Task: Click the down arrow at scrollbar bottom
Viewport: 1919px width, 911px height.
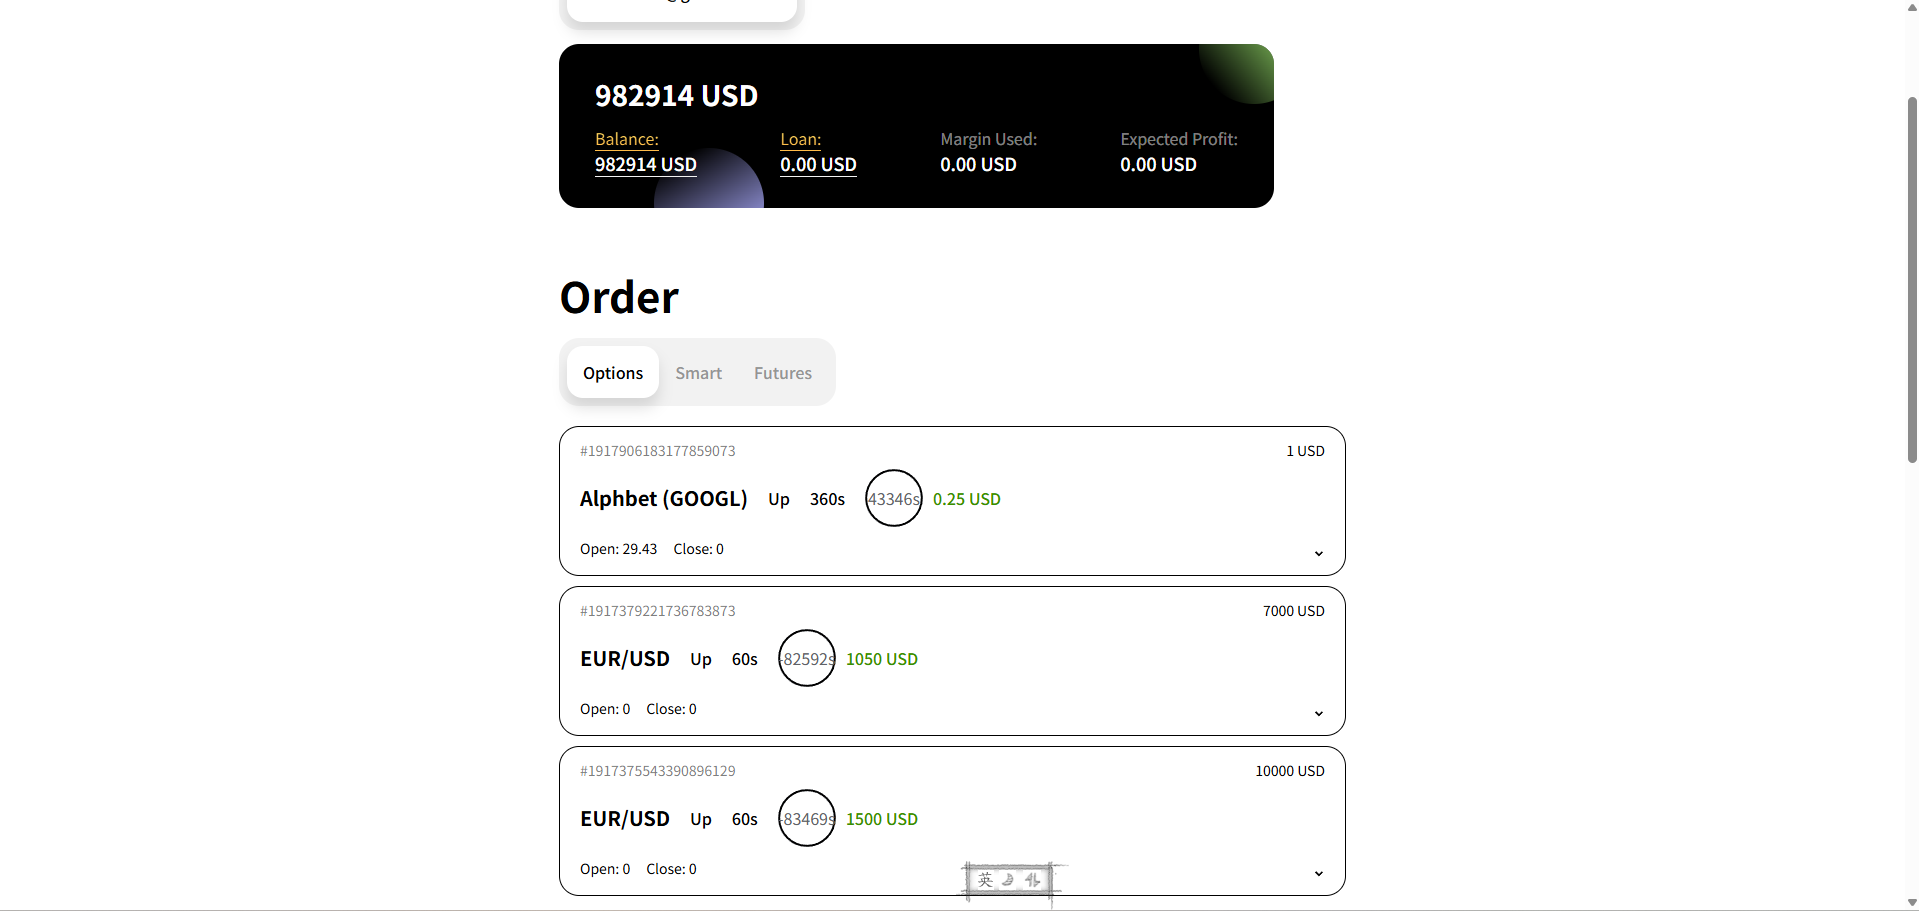Action: 1912,903
